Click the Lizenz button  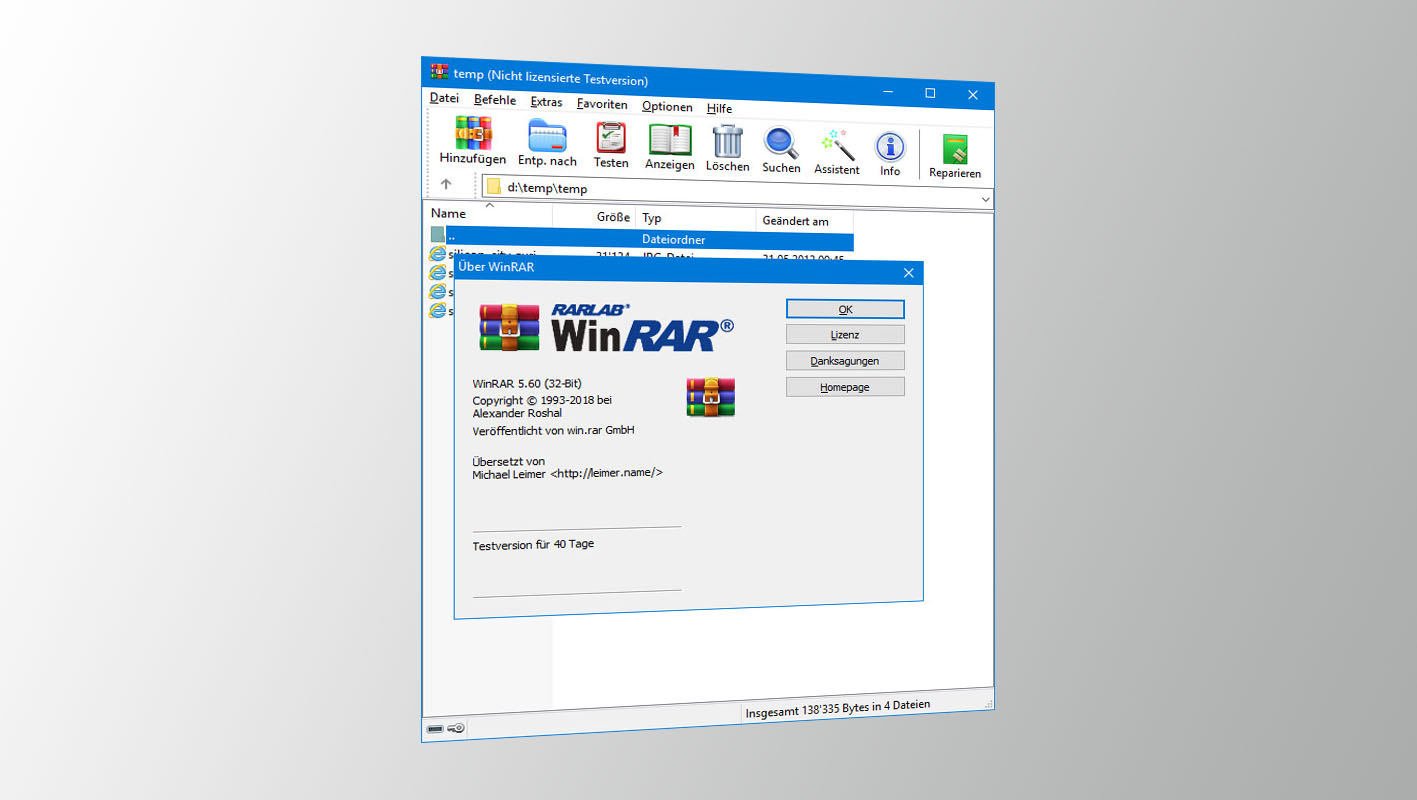tap(845, 335)
